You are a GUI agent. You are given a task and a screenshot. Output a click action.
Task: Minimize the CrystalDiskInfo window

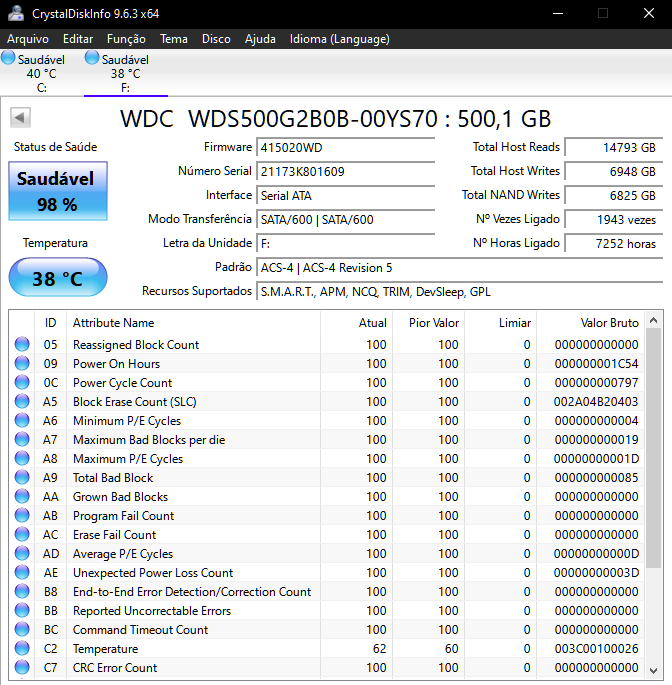[x=558, y=14]
